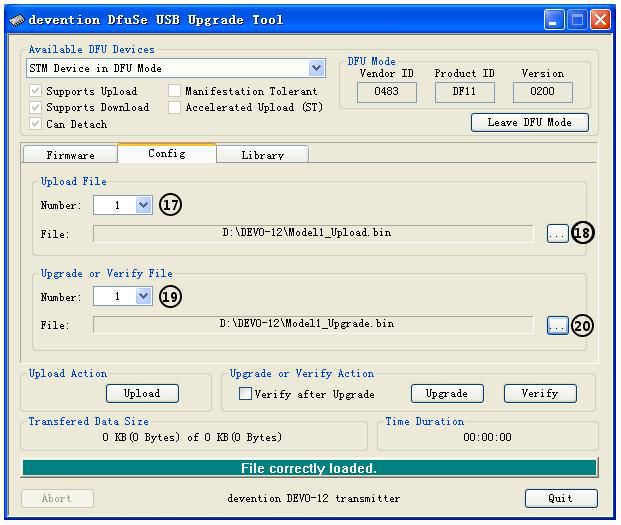621x525 pixels.
Task: Toggle the Supports Download checkbox
Action: pyautogui.click(x=35, y=107)
